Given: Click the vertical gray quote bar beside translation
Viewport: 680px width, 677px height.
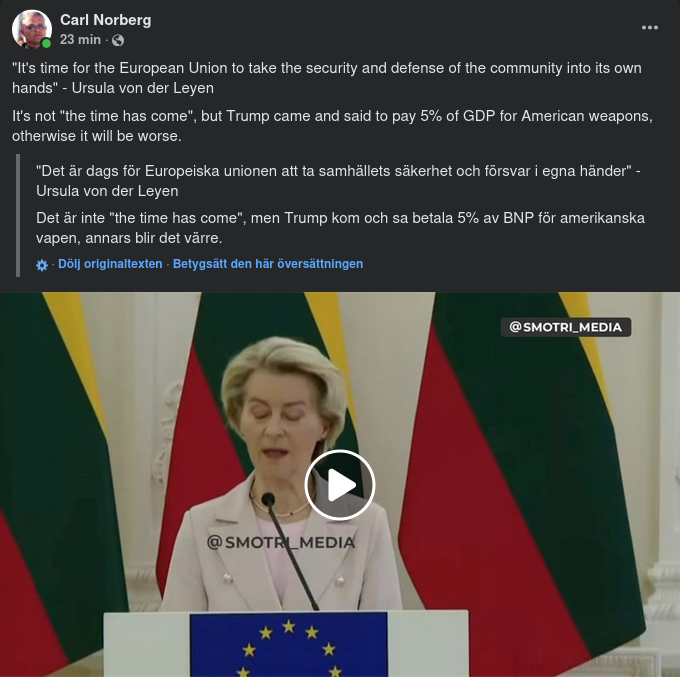Looking at the screenshot, I should tap(18, 215).
